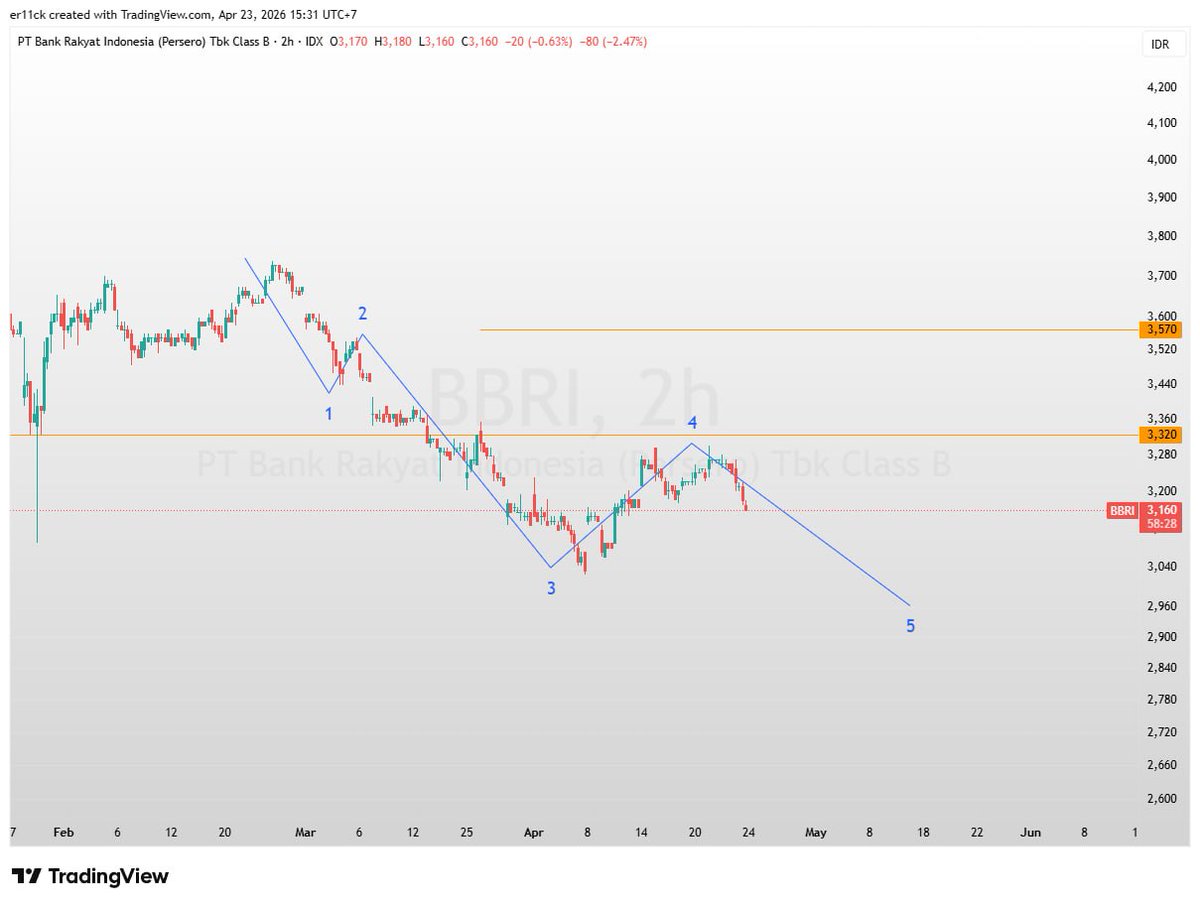Click date 24 on the time axis
1200x906 pixels.
point(748,832)
